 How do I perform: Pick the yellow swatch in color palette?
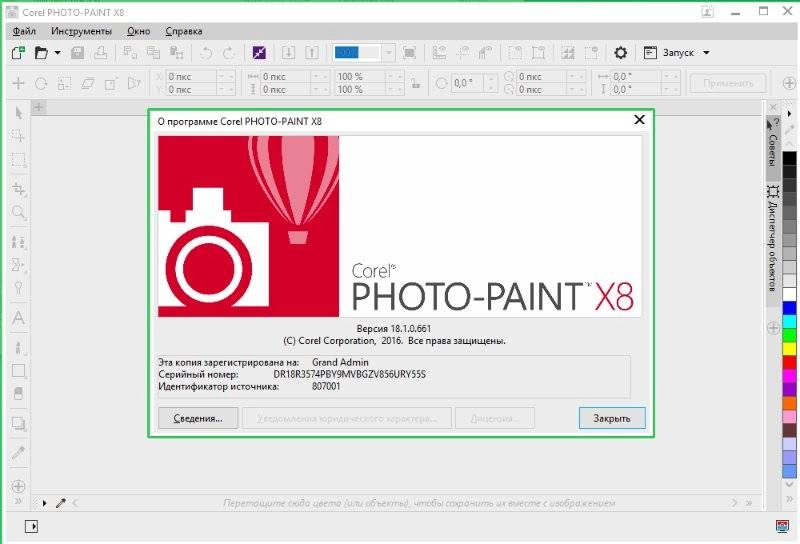click(x=789, y=349)
